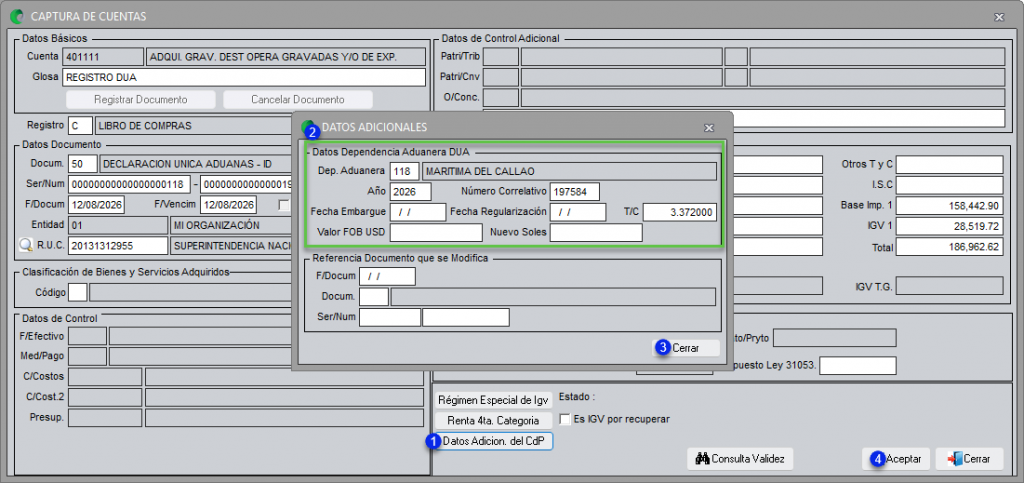Screen dimensions: 1024x483
Task: Click the F/Docum field under Referencia Documento
Action: click(387, 276)
